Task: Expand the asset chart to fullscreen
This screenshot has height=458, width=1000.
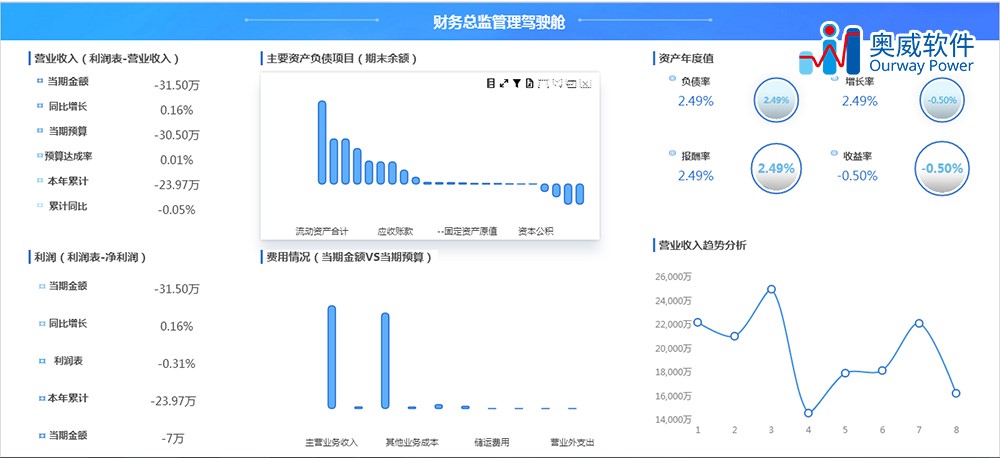Action: click(x=504, y=84)
